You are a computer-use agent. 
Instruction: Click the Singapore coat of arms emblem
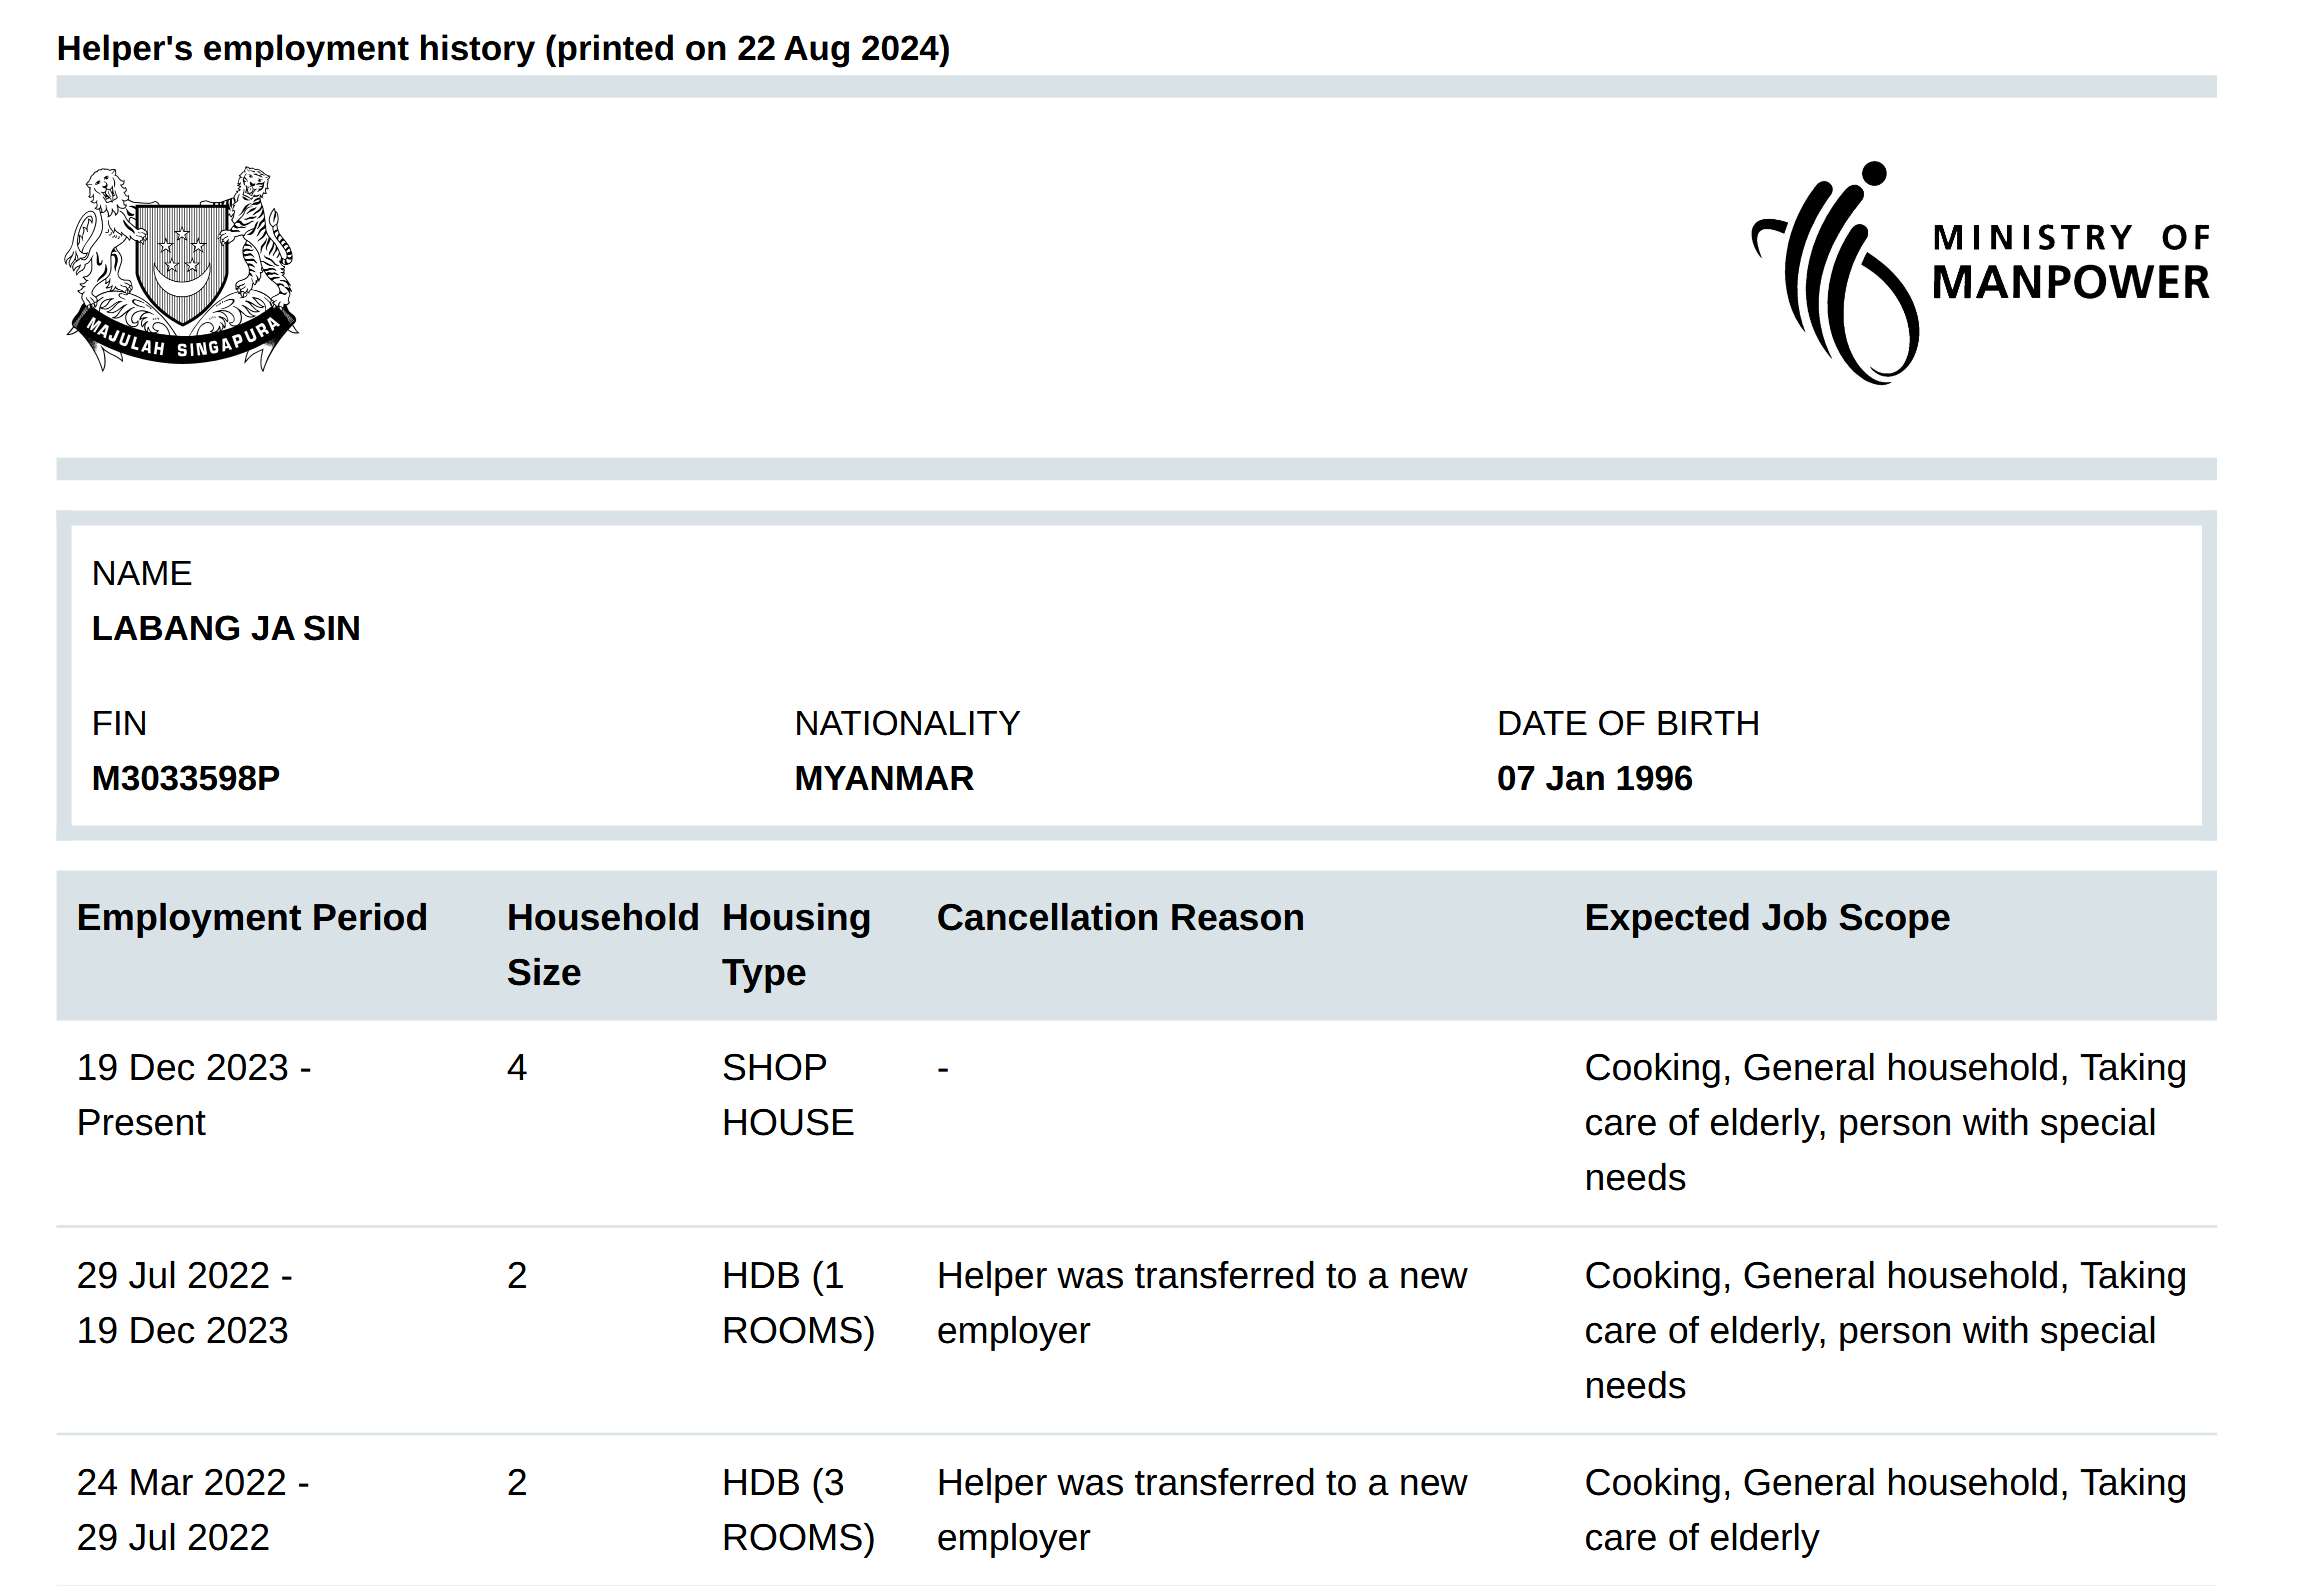(180, 265)
